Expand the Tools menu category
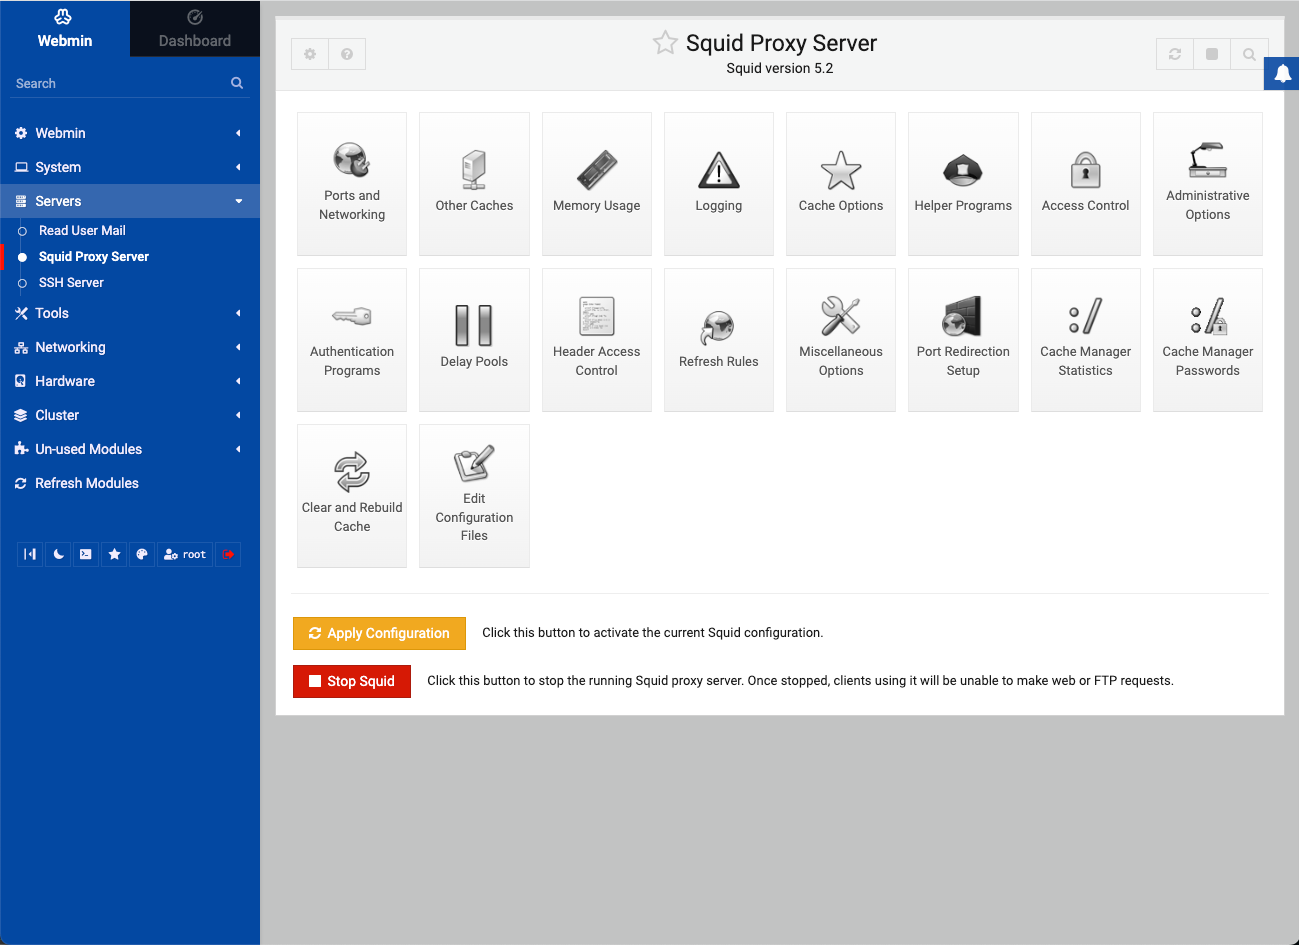 pyautogui.click(x=130, y=313)
